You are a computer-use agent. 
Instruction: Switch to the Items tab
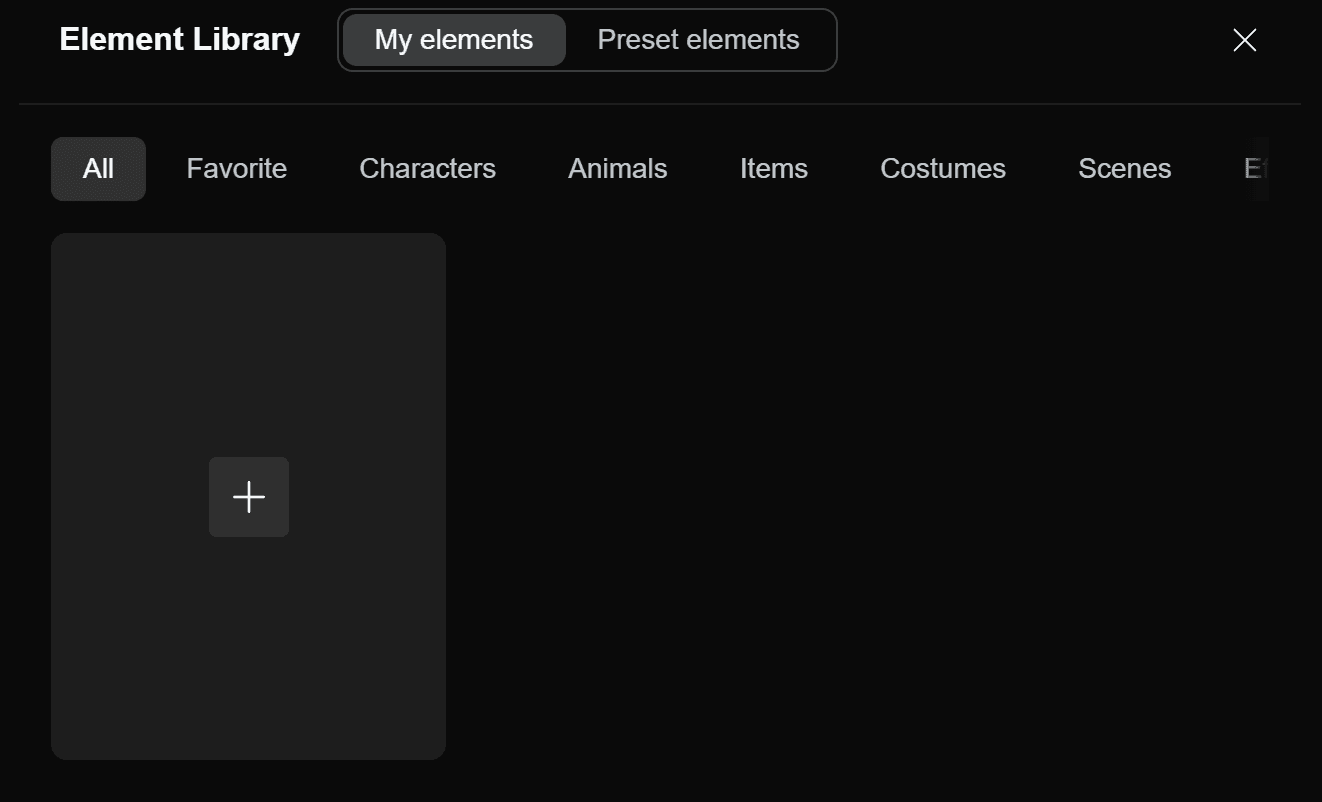(773, 169)
